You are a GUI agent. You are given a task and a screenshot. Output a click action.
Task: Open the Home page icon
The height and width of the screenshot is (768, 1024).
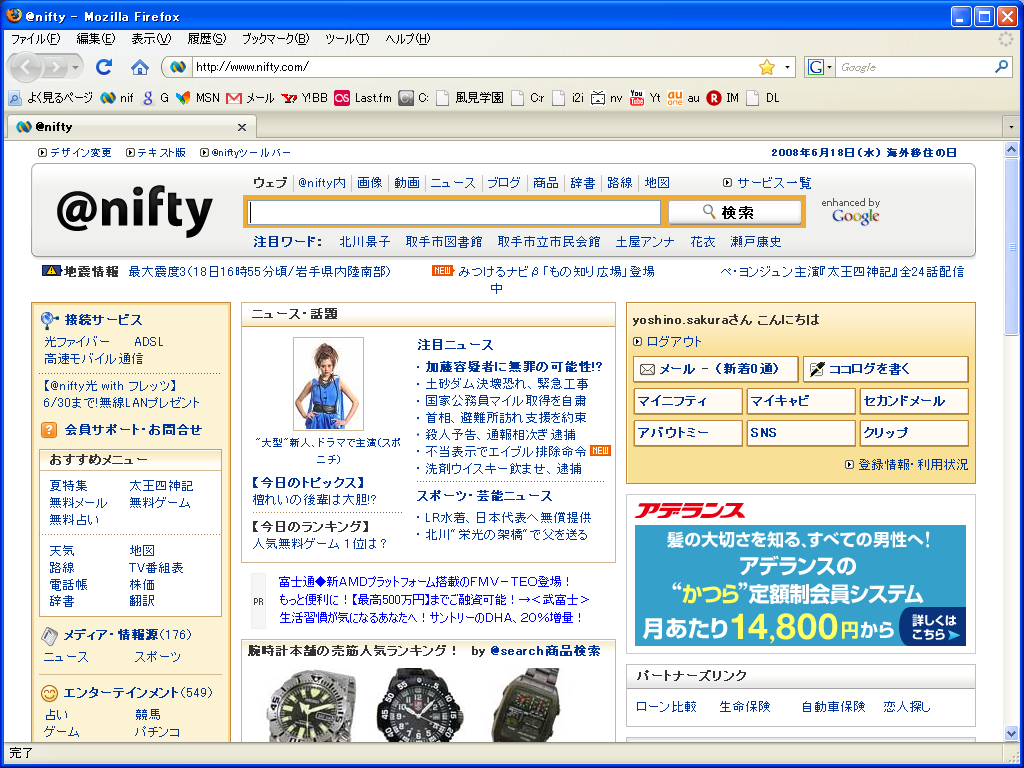coord(140,67)
